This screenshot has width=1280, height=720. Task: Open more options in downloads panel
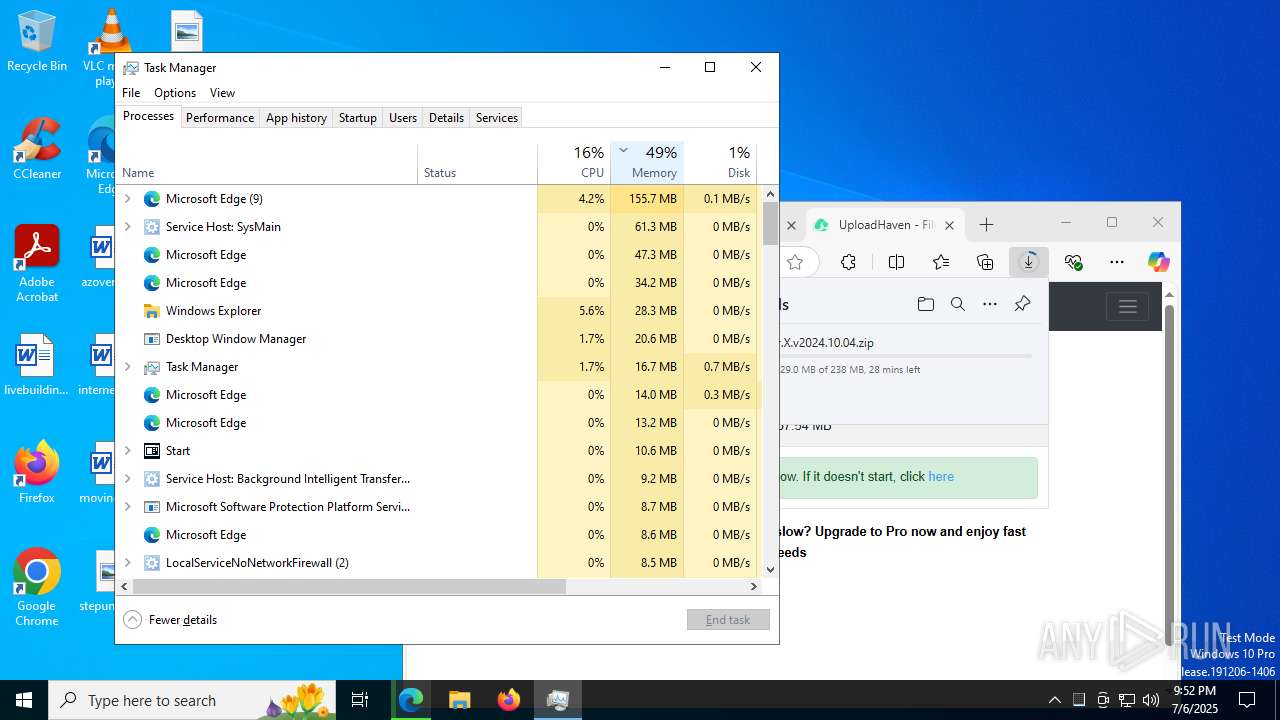[990, 304]
